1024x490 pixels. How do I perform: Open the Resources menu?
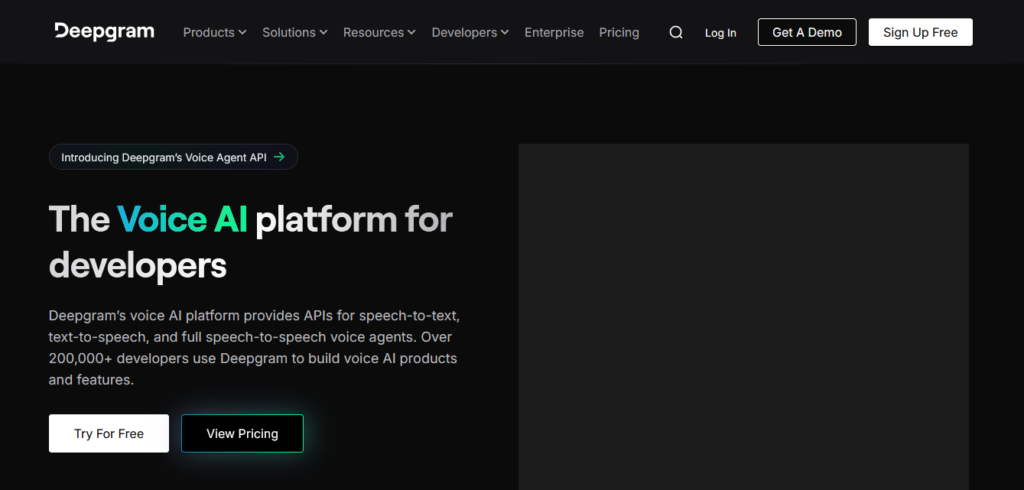pos(379,33)
